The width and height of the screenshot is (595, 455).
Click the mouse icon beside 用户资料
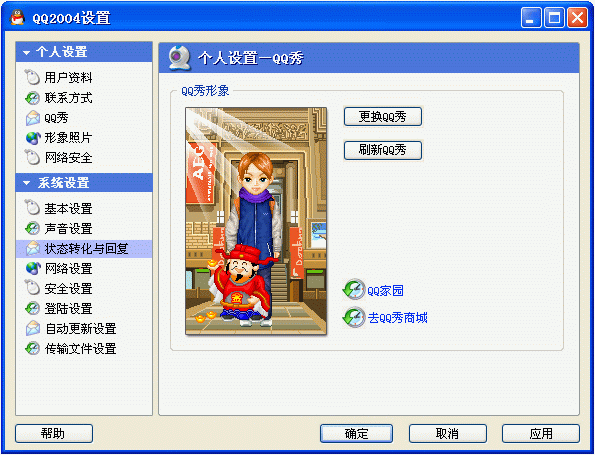coord(32,77)
